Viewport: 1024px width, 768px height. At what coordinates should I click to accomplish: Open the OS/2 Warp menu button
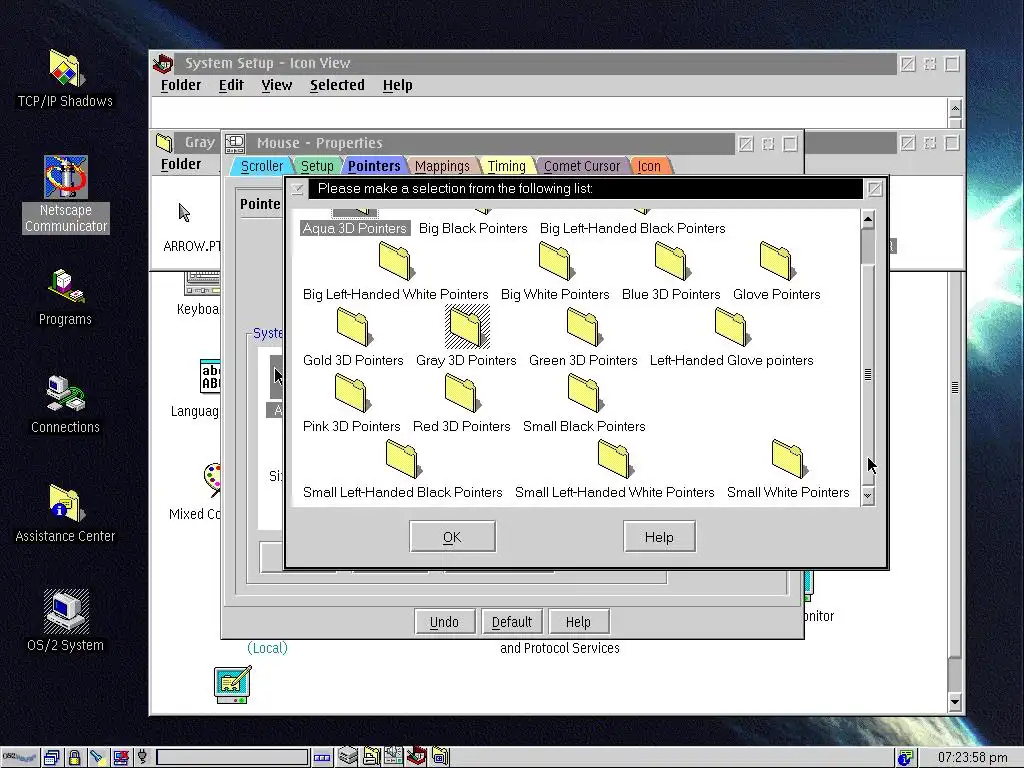point(20,758)
